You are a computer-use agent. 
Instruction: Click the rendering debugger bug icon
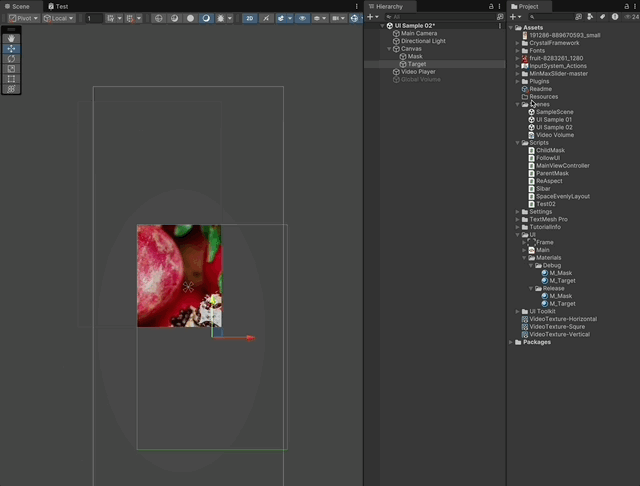pos(221,18)
